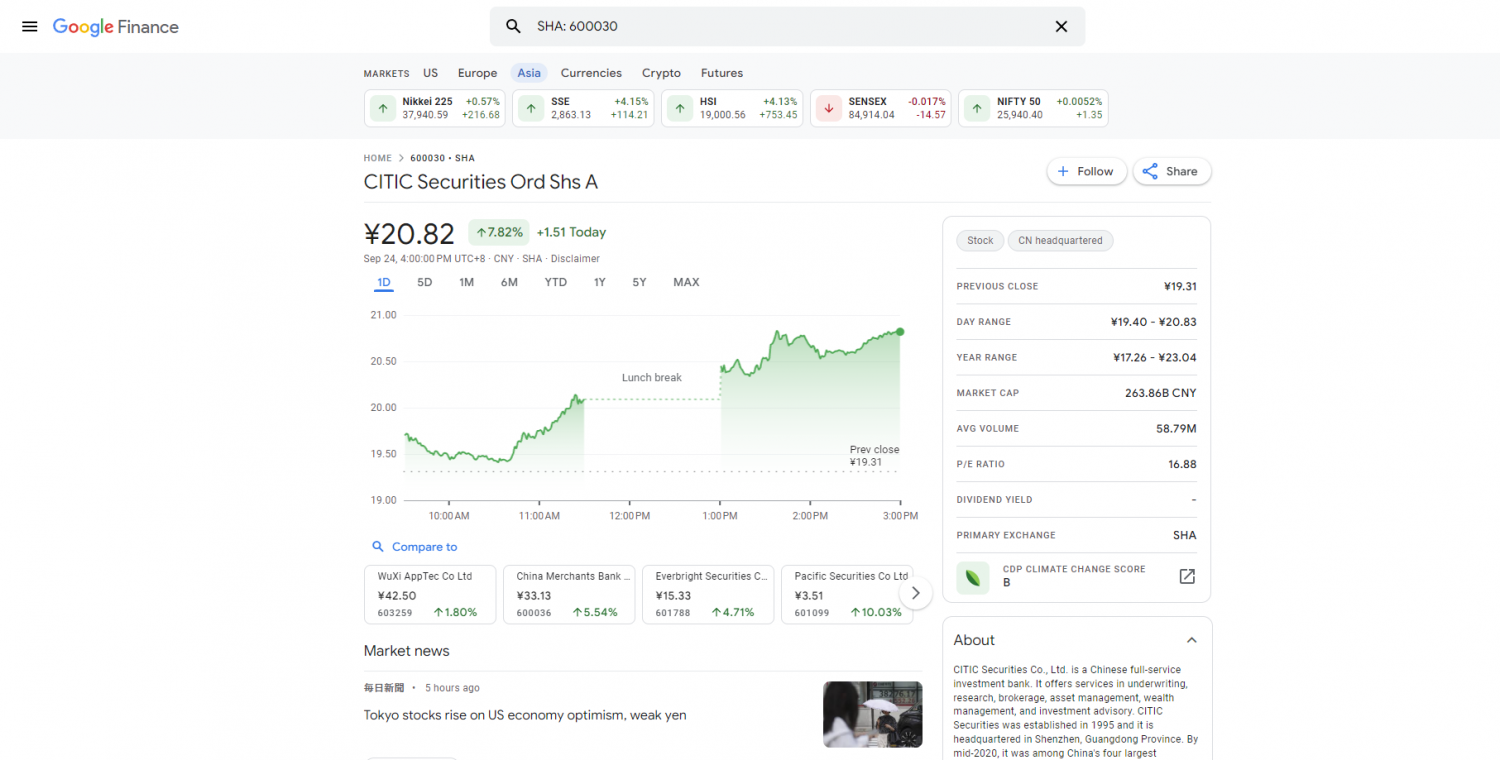This screenshot has width=1500, height=760.
Task: Click the Nikkei 225 up-arrow icon
Action: point(382,108)
